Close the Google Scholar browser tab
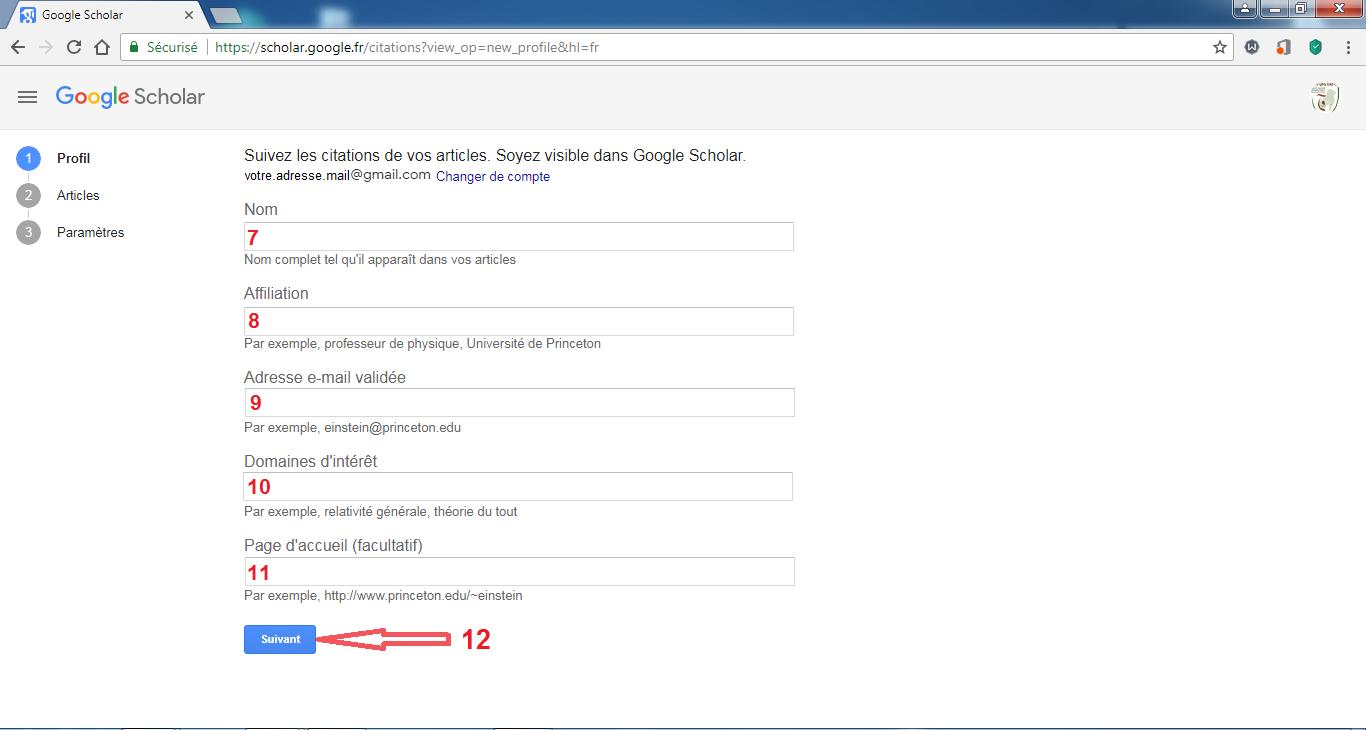1366x730 pixels. [189, 15]
